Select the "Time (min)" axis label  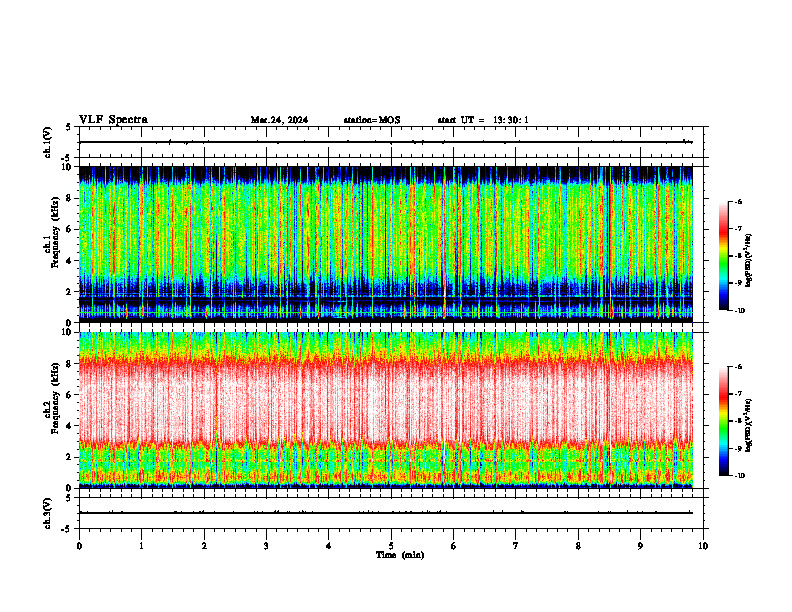(x=400, y=555)
